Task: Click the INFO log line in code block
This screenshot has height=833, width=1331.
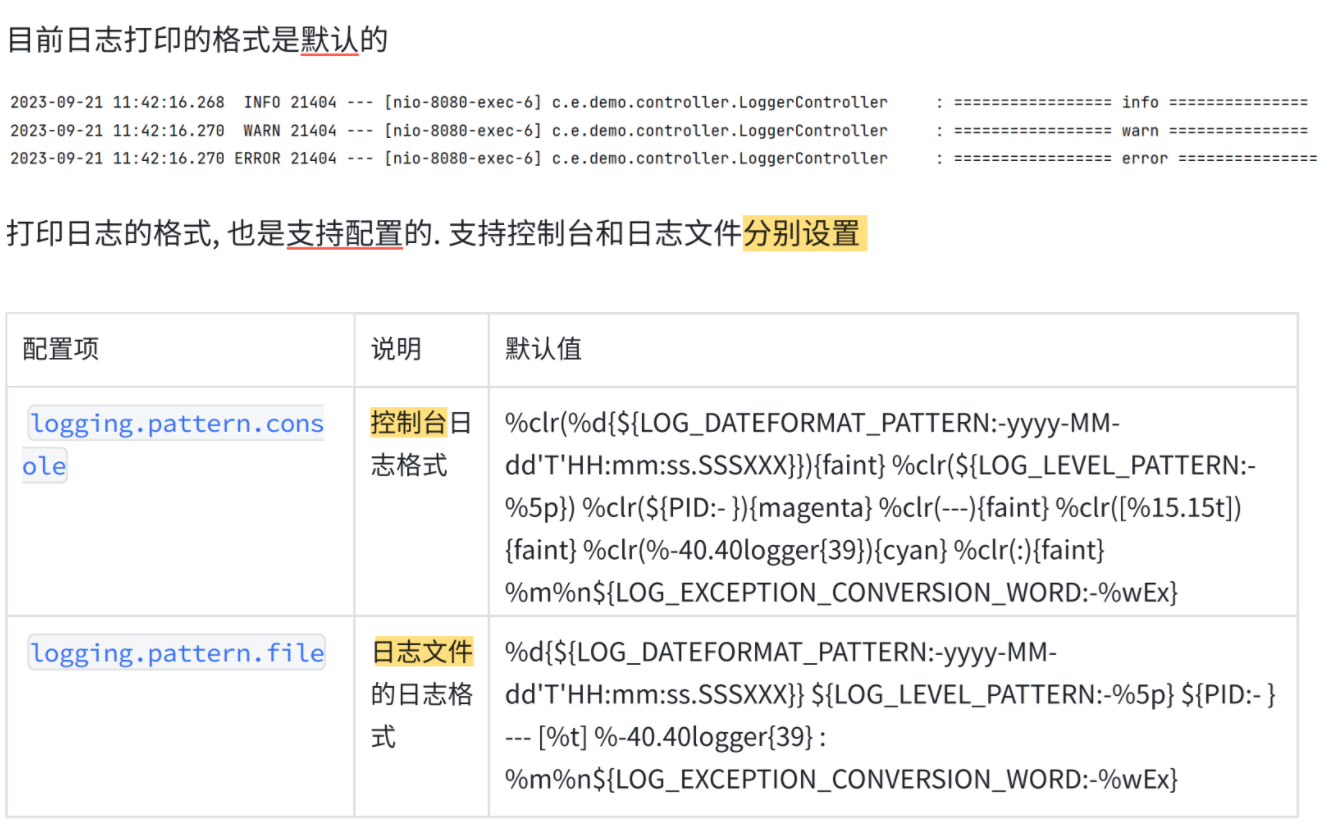Action: (659, 102)
